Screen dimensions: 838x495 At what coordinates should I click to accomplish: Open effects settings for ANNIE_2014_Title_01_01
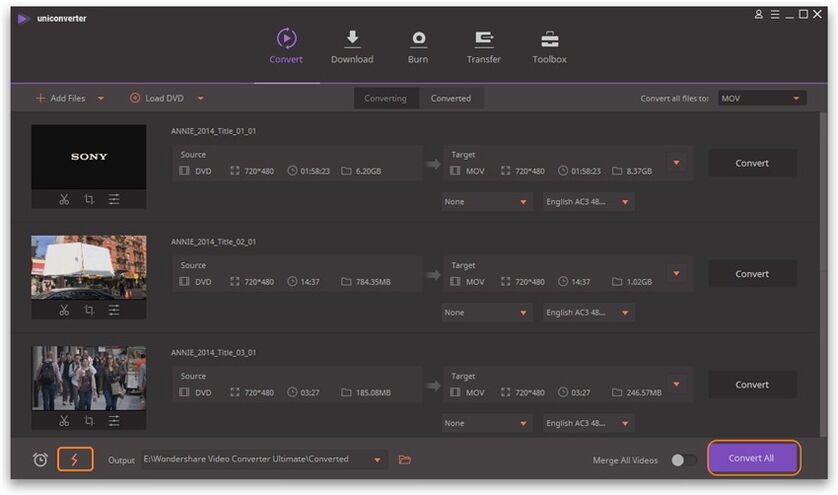pos(114,199)
